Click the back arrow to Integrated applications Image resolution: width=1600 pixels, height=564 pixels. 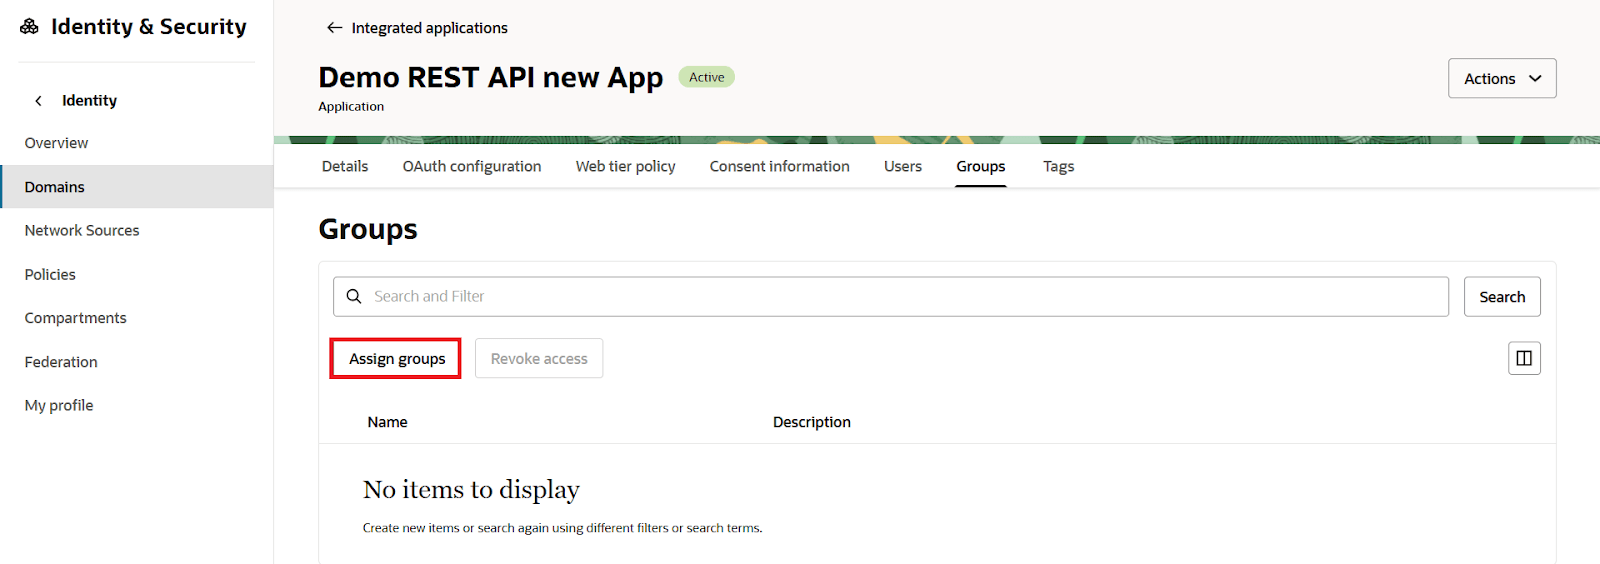coord(334,28)
